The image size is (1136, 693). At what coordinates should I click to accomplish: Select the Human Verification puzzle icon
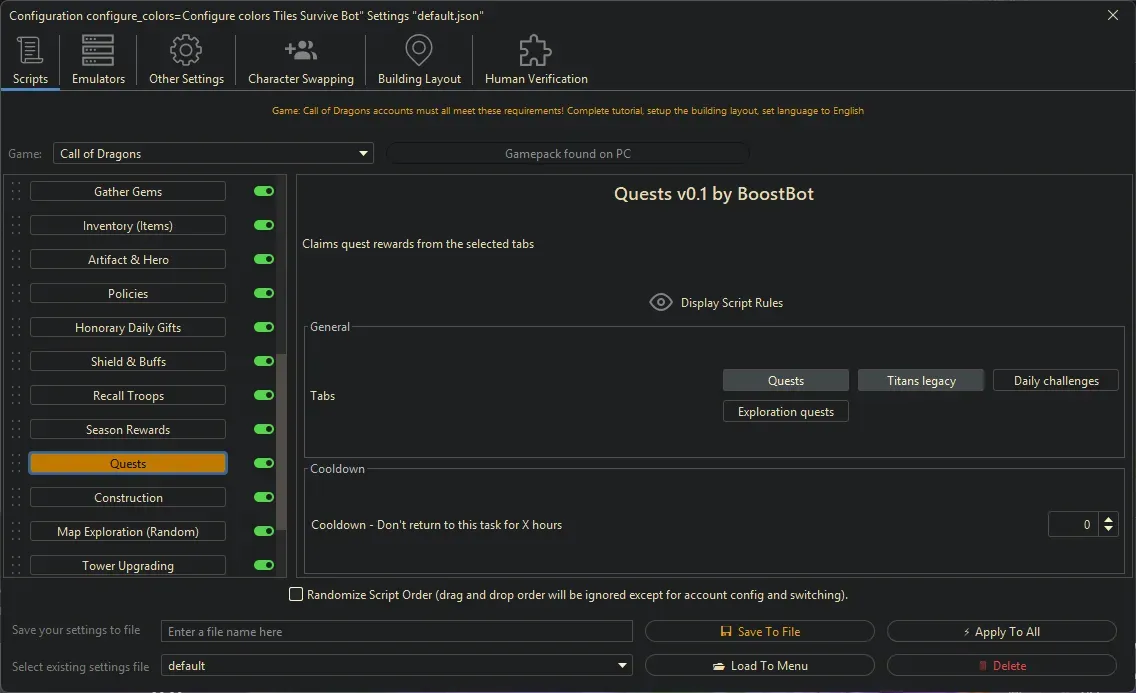(x=534, y=50)
